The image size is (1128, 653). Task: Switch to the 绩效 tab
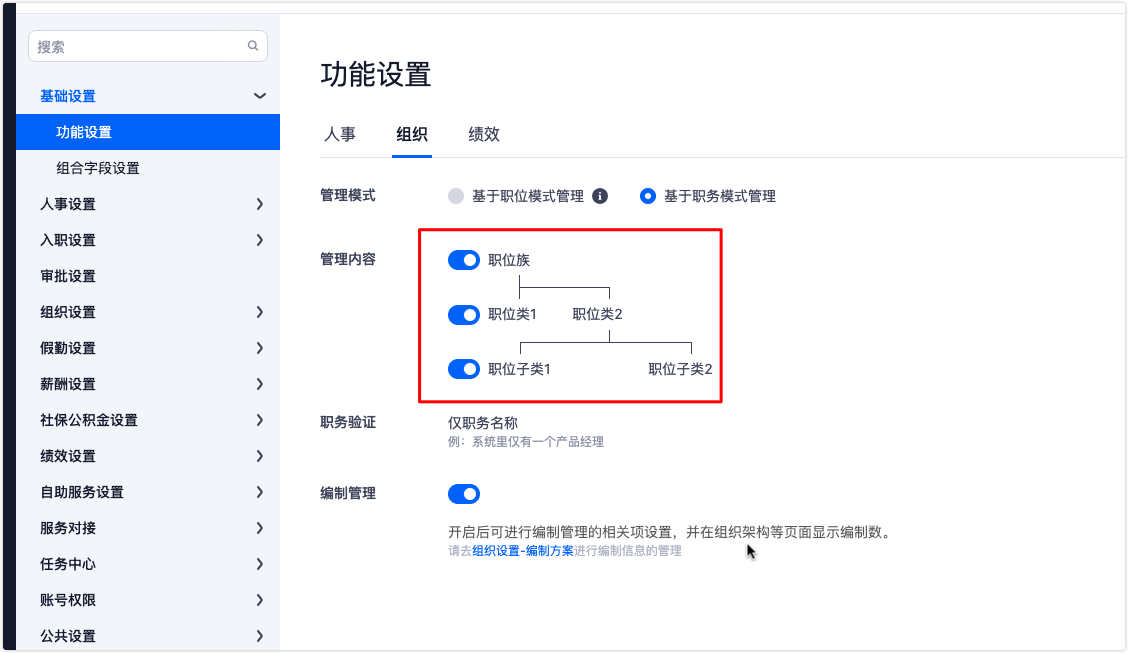click(x=484, y=134)
